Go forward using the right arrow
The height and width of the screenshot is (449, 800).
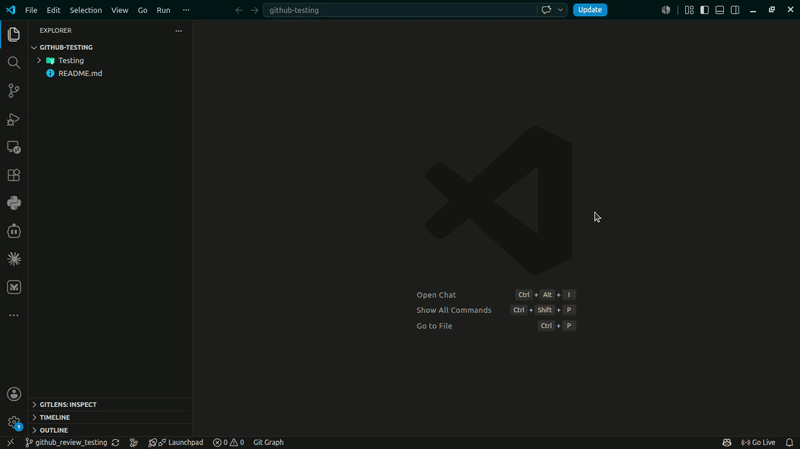pos(254,10)
